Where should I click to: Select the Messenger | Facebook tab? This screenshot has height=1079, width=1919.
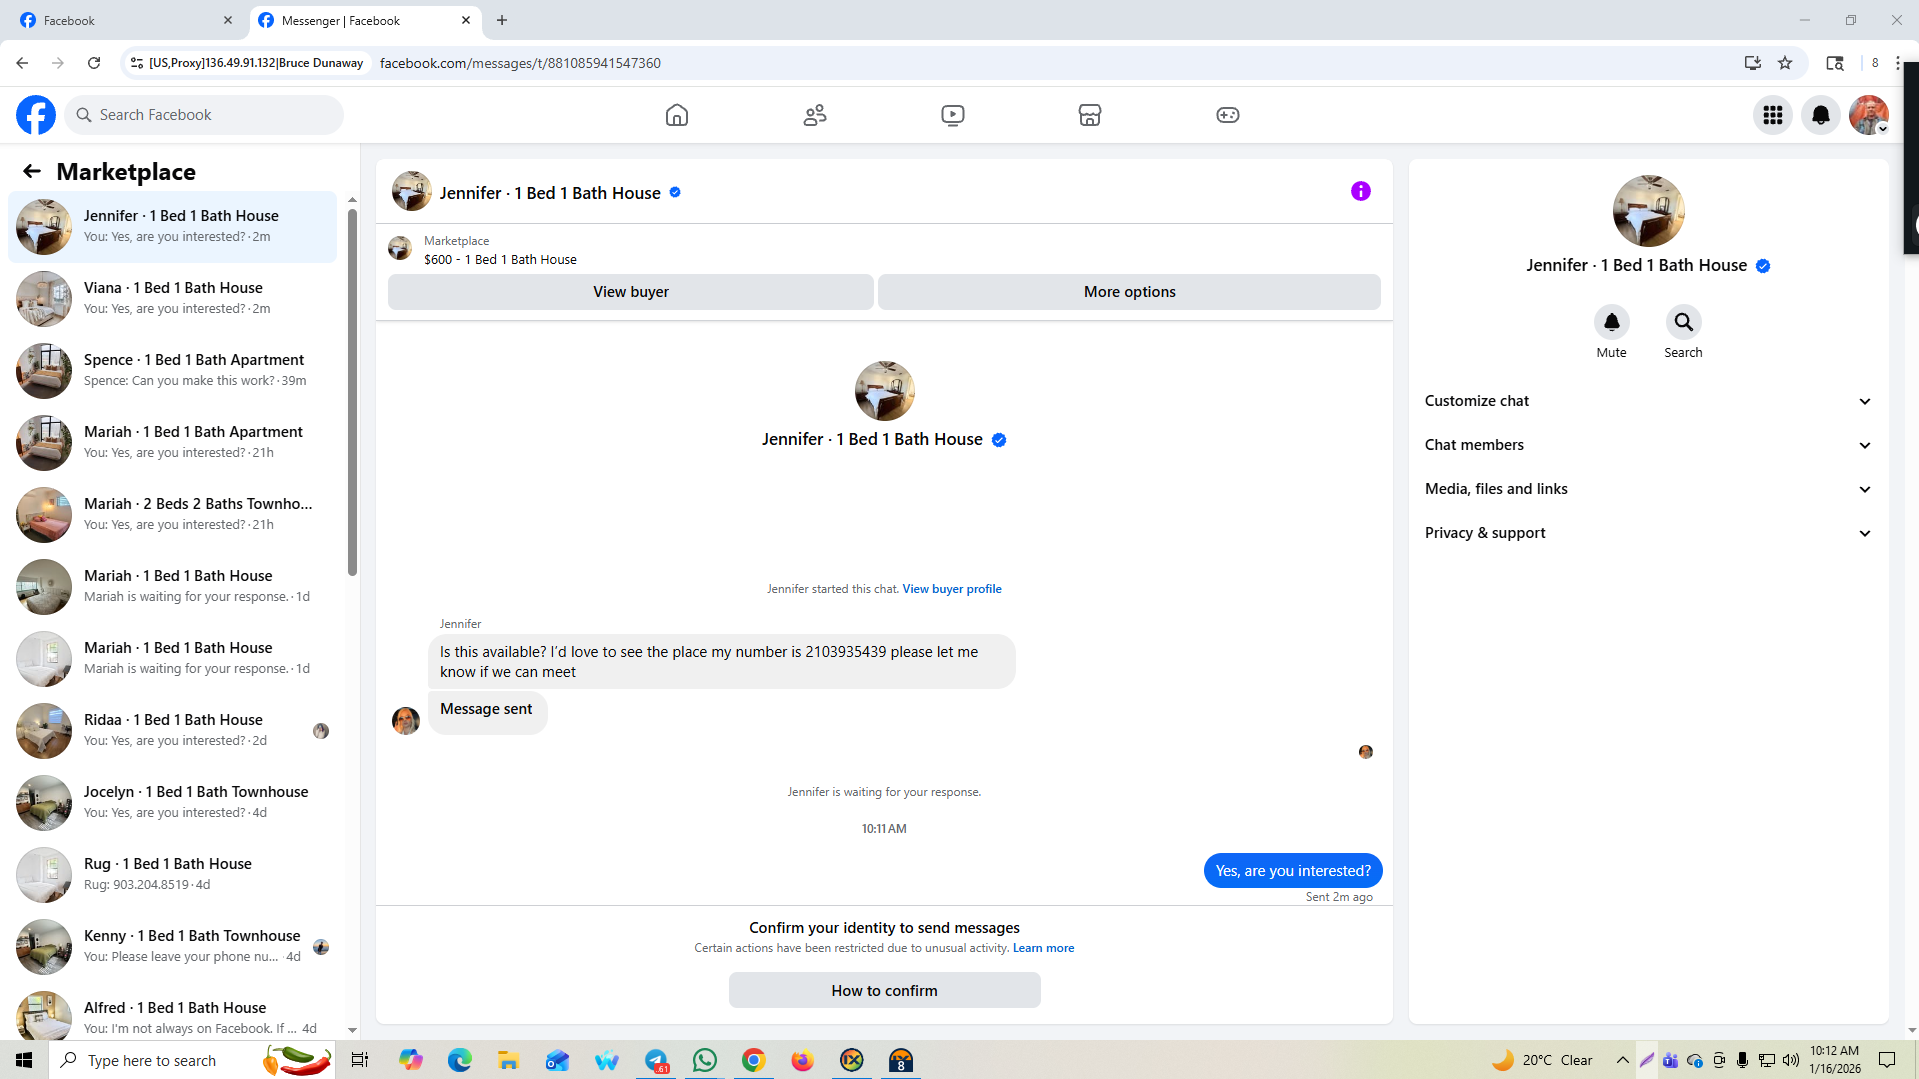click(365, 20)
